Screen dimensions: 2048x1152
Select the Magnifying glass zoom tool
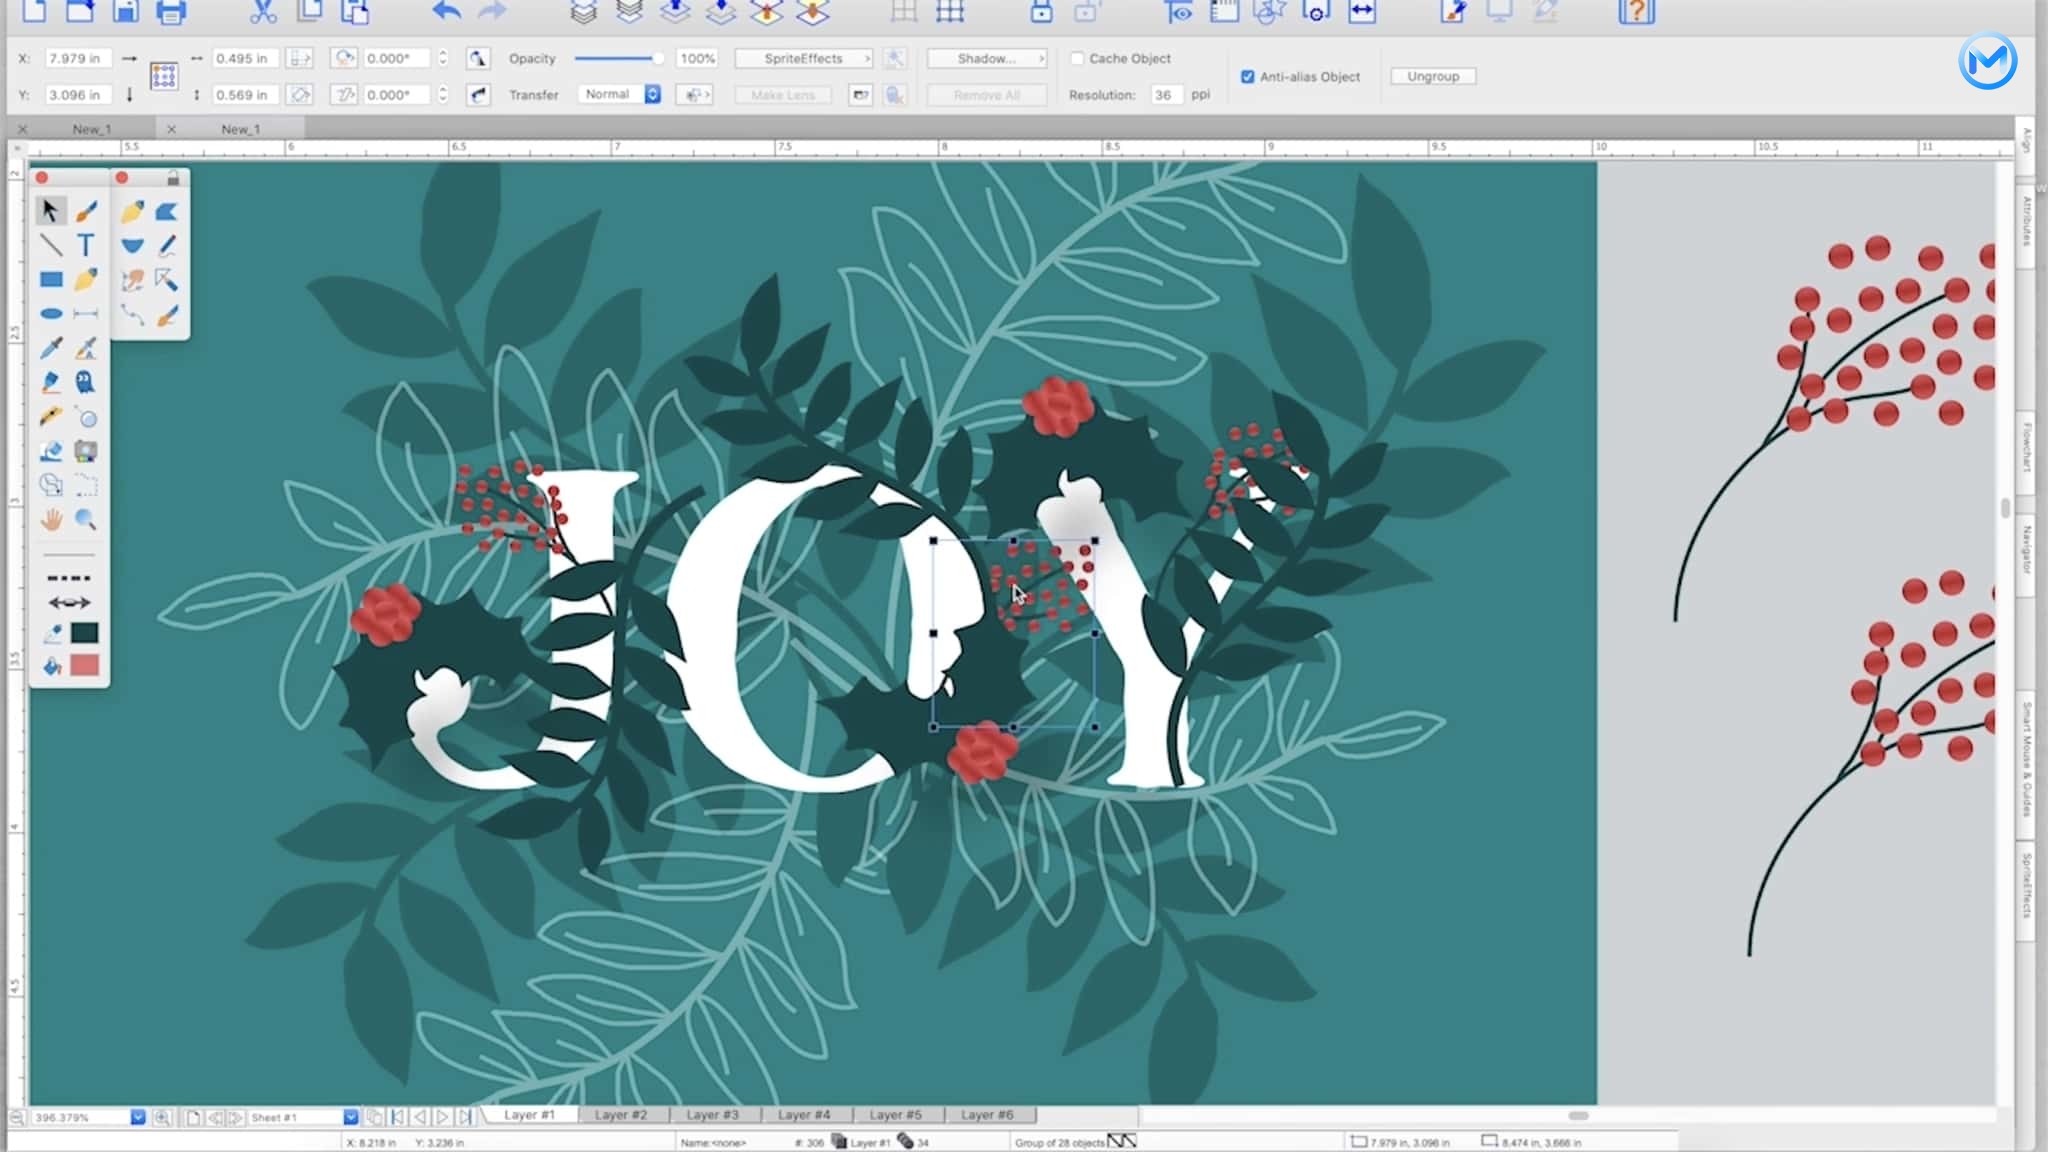[85, 516]
